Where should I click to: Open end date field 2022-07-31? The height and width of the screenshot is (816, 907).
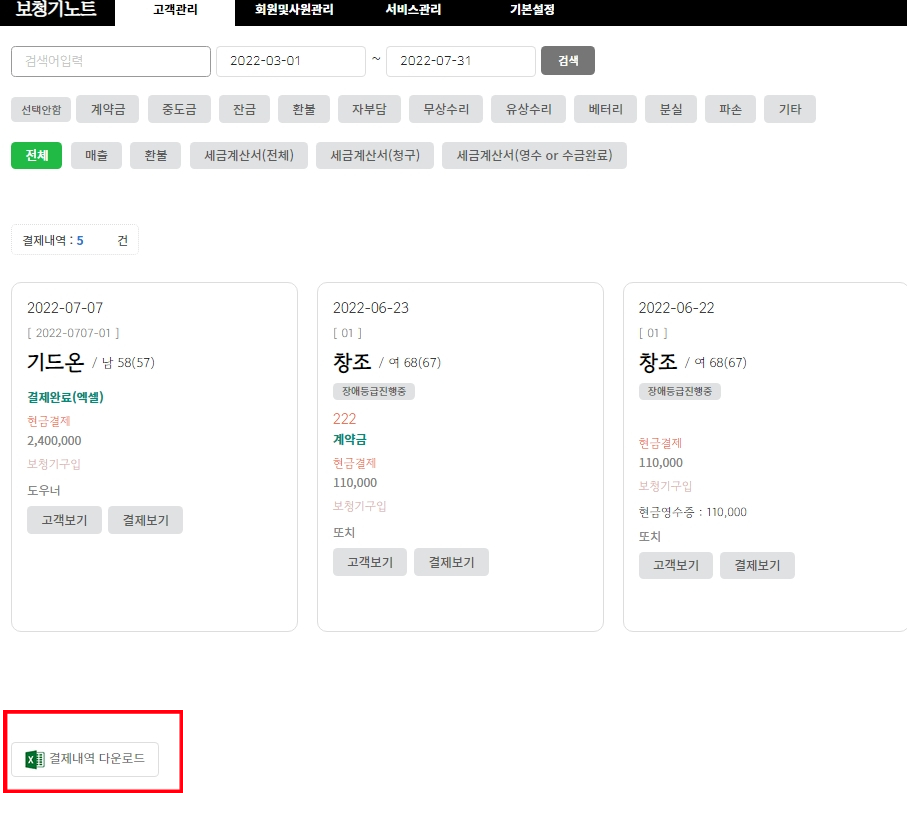tap(460, 61)
